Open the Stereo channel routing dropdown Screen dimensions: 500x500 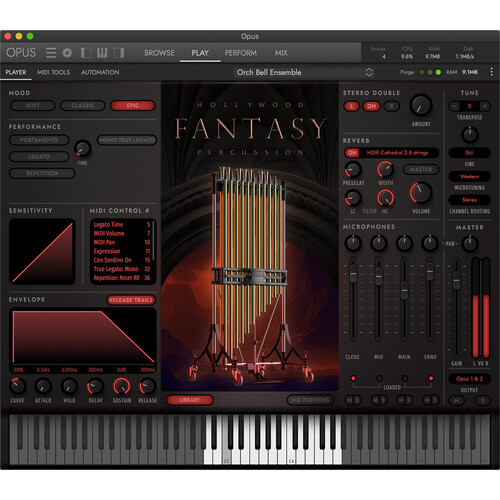point(469,200)
